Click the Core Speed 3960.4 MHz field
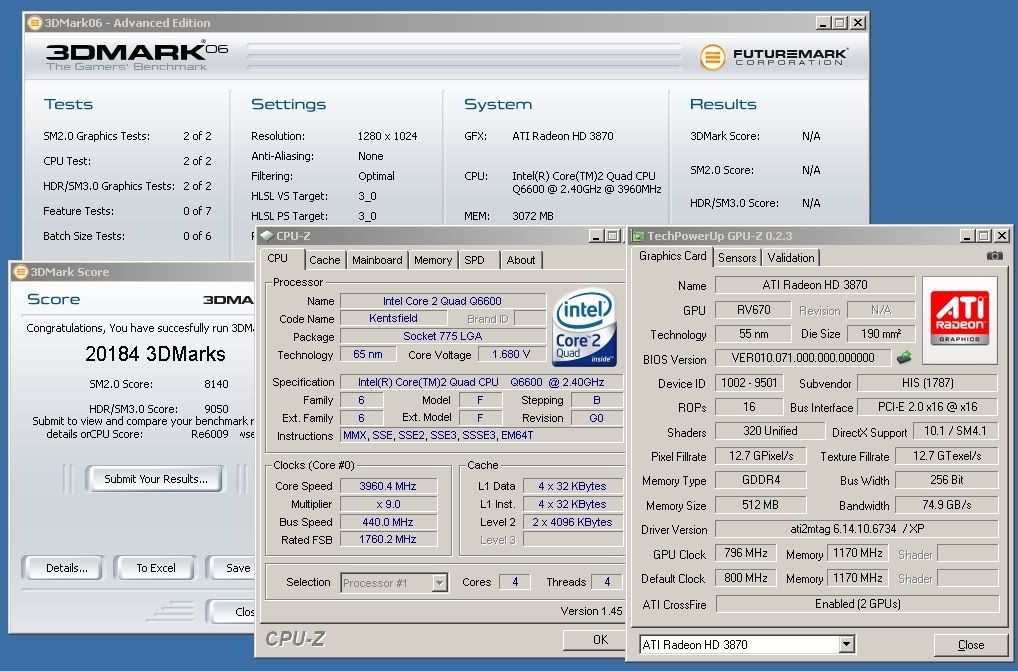This screenshot has height=671, width=1018. tap(388, 486)
